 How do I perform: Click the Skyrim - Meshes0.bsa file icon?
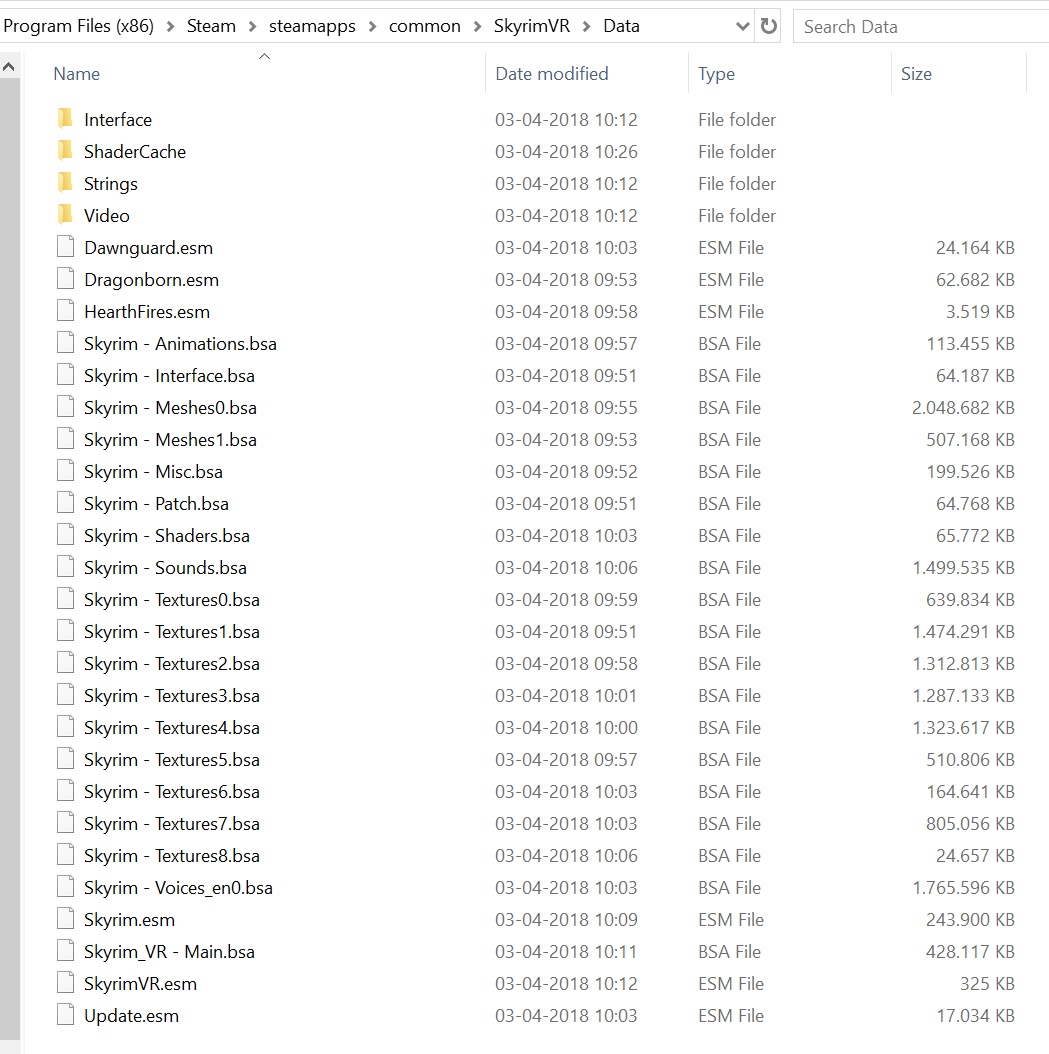(65, 407)
